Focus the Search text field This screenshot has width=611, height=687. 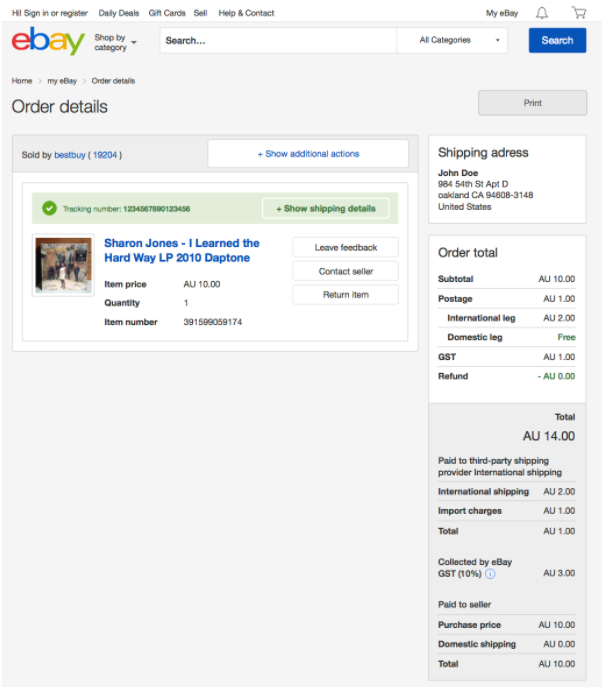click(278, 41)
